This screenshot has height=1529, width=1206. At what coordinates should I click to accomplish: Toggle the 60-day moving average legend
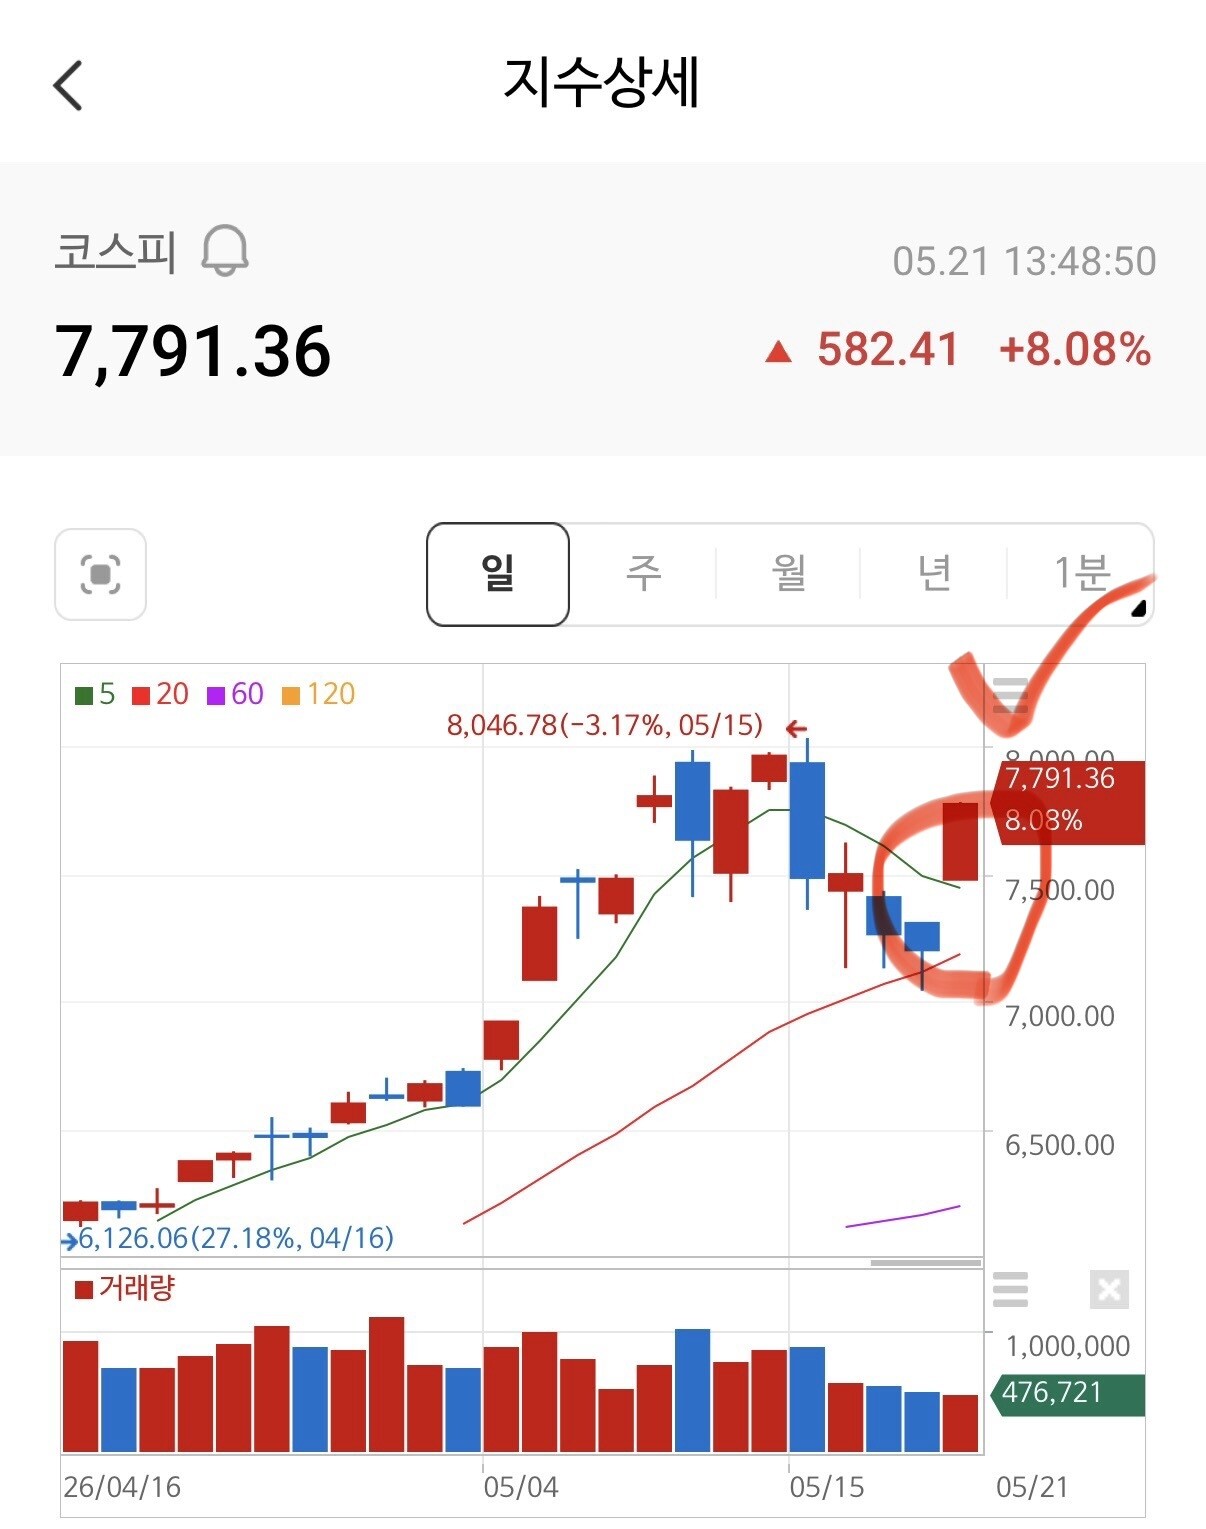point(235,694)
